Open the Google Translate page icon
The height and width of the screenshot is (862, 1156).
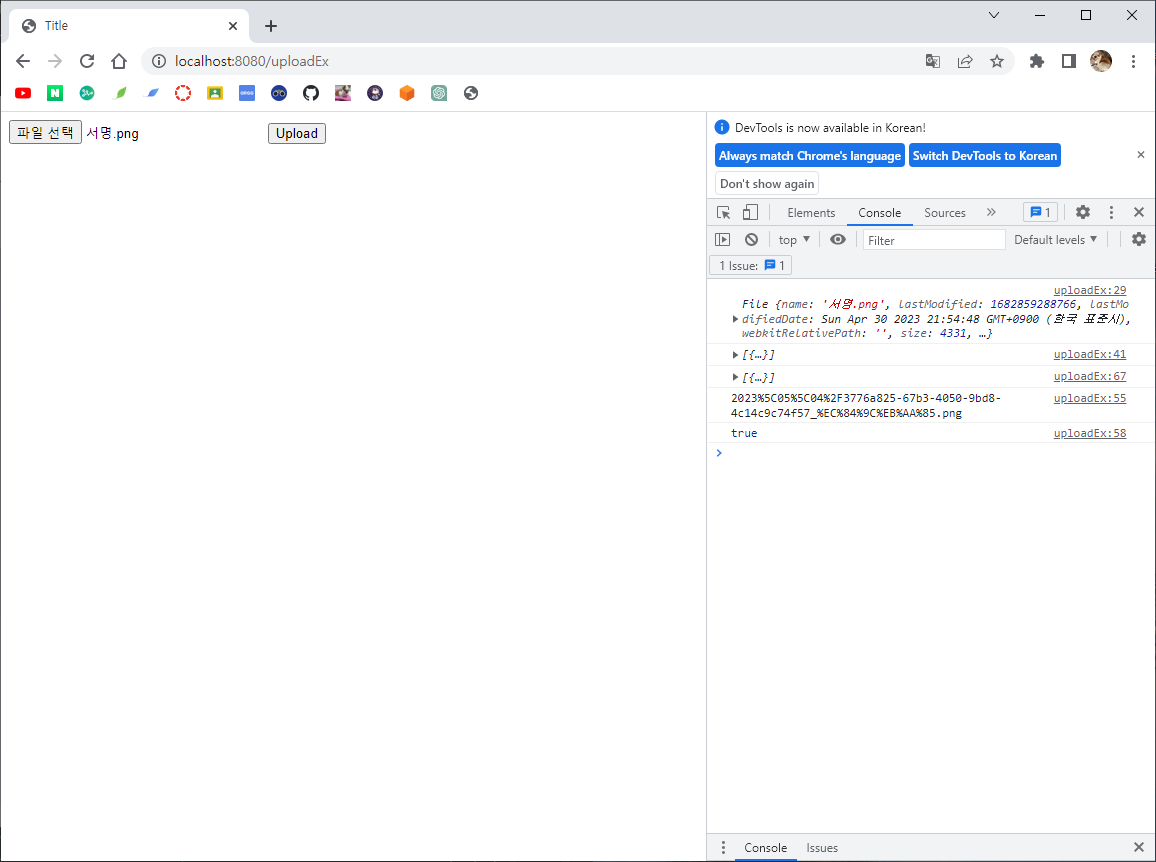[x=933, y=61]
